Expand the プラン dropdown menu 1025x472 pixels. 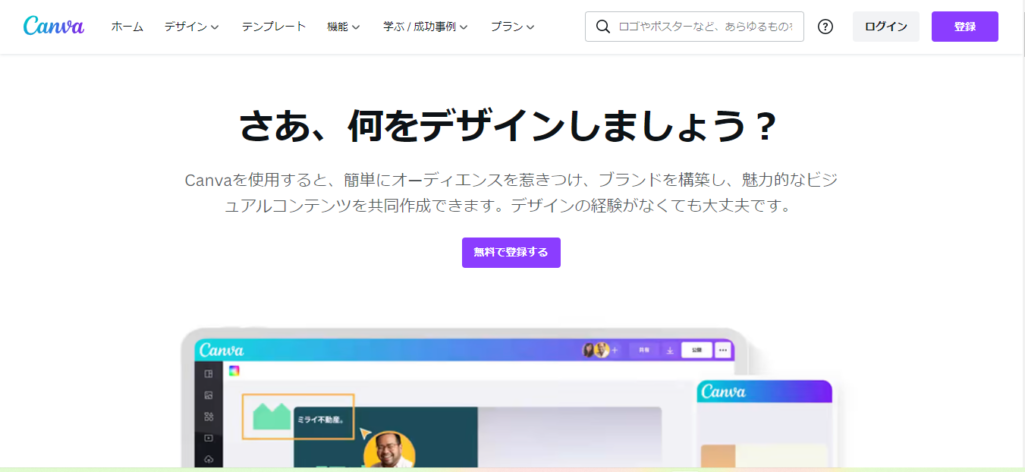click(x=512, y=27)
